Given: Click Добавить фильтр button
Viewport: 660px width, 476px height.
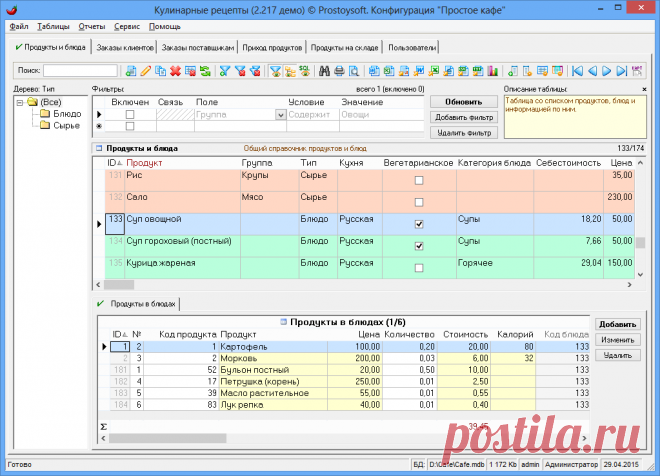Looking at the screenshot, I should pyautogui.click(x=464, y=117).
